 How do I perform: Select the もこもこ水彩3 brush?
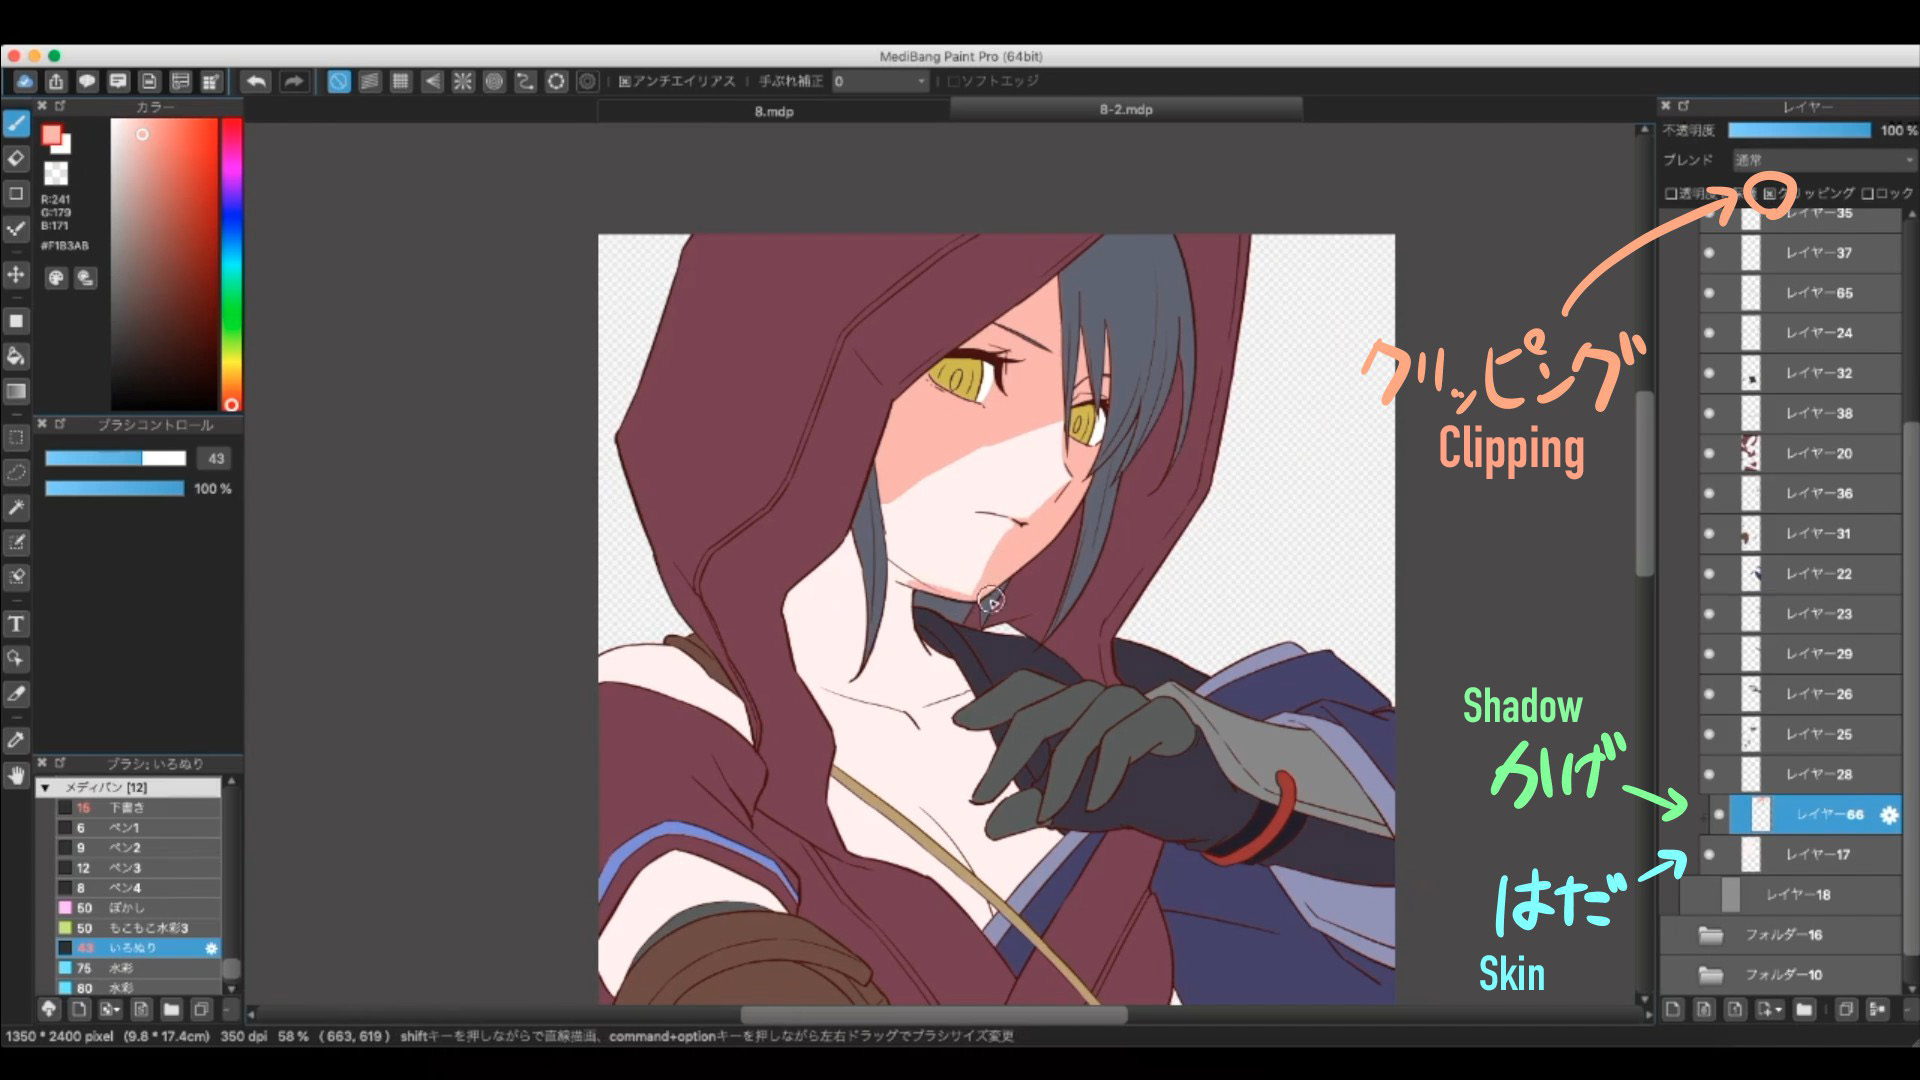[x=138, y=928]
